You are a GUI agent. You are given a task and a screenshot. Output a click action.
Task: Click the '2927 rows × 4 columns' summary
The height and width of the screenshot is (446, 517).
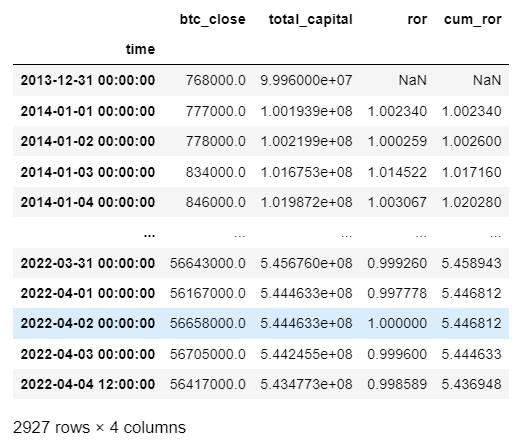99,427
